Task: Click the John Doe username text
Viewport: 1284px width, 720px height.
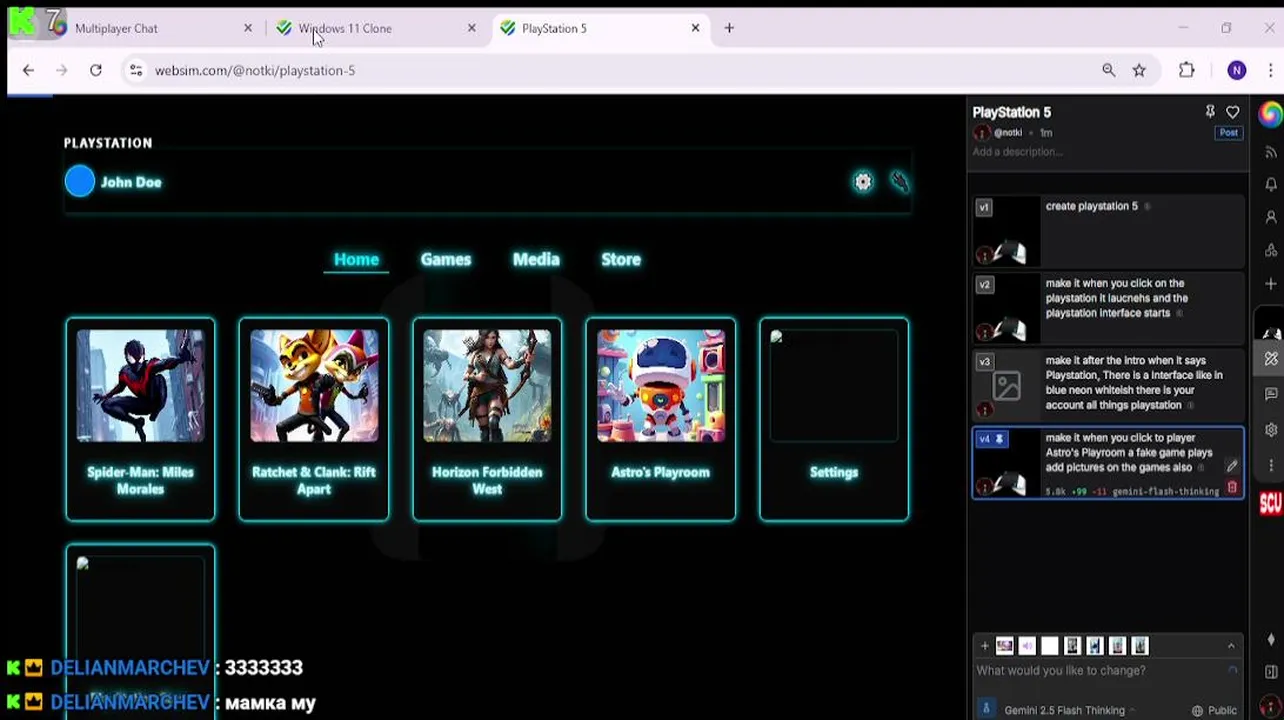Action: coord(131,182)
